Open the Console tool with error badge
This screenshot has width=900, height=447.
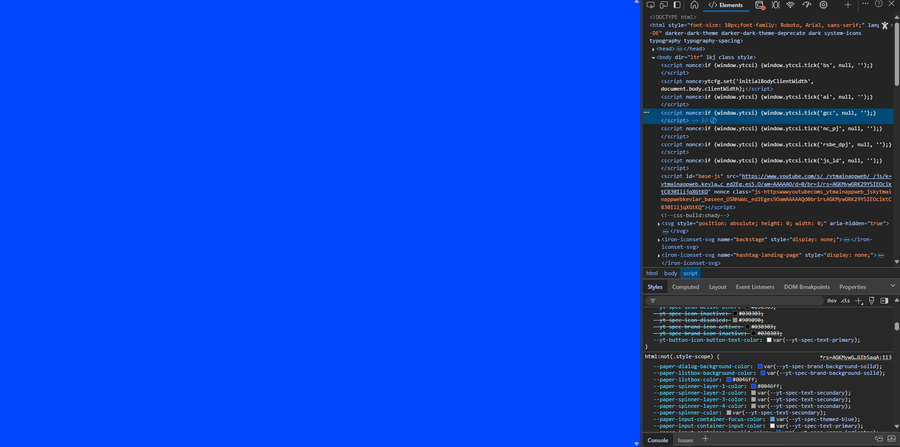pos(760,5)
